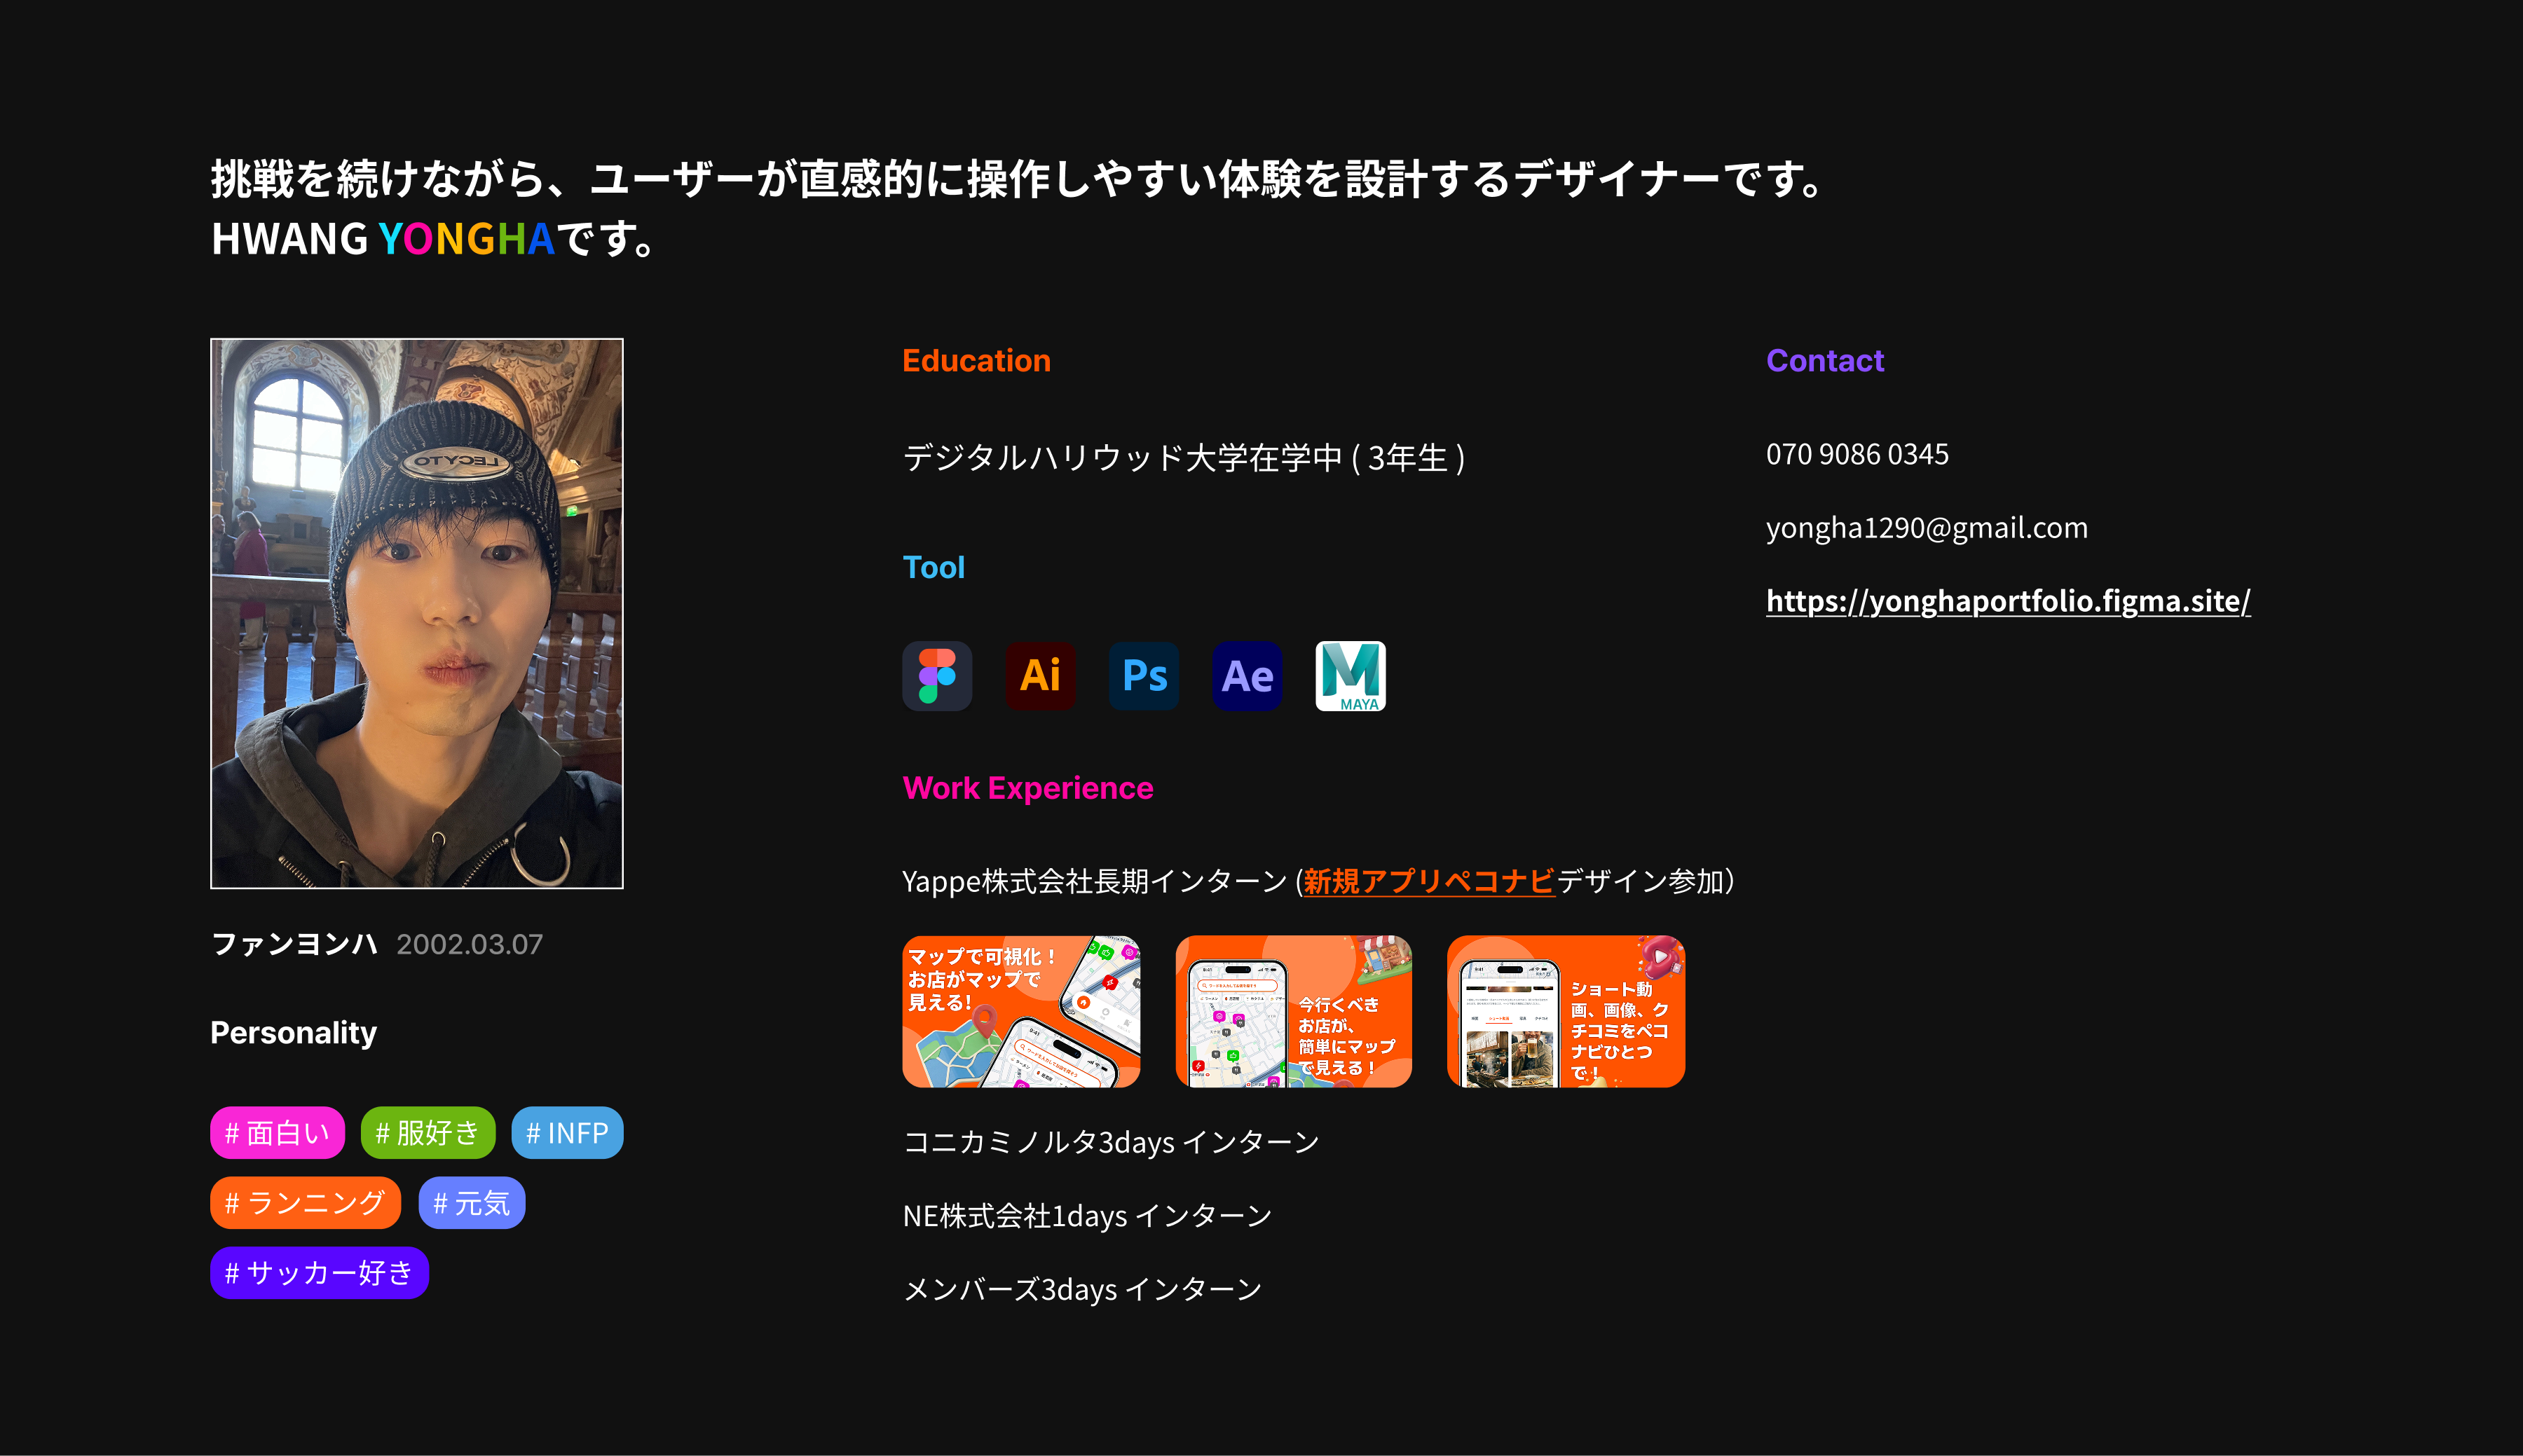2523x1456 pixels.
Task: Click the phone number 070 9086 0345
Action: point(1856,455)
